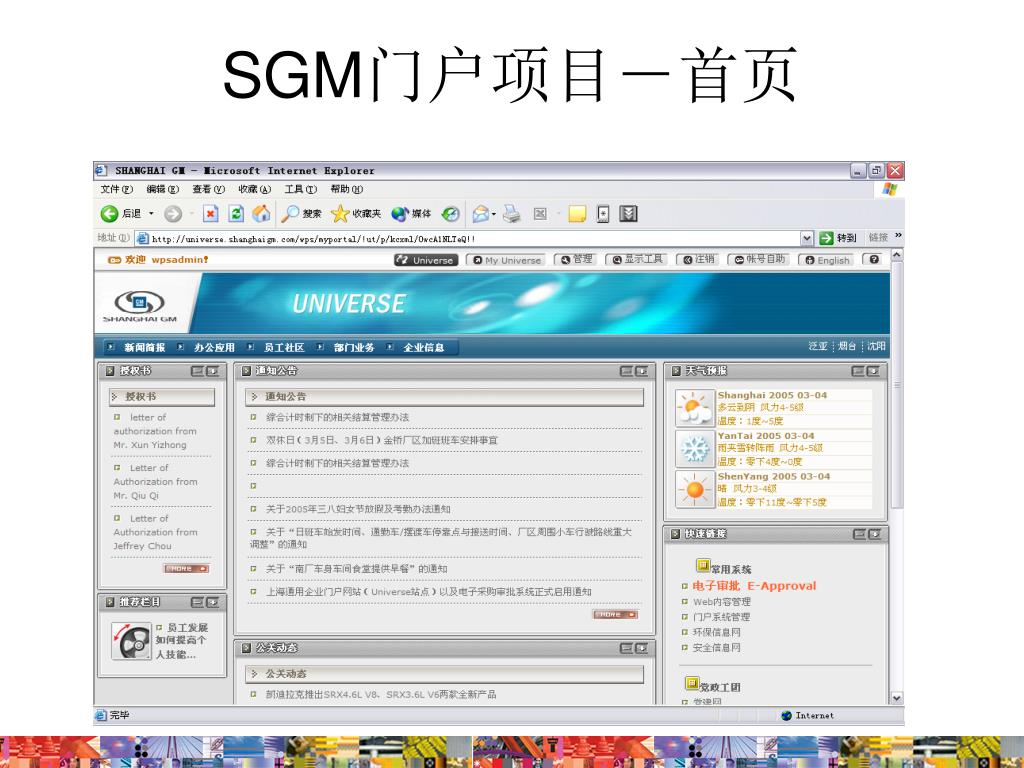Open Favorites (收藏夹) star button
Image resolution: width=1024 pixels, height=768 pixels.
[x=356, y=214]
